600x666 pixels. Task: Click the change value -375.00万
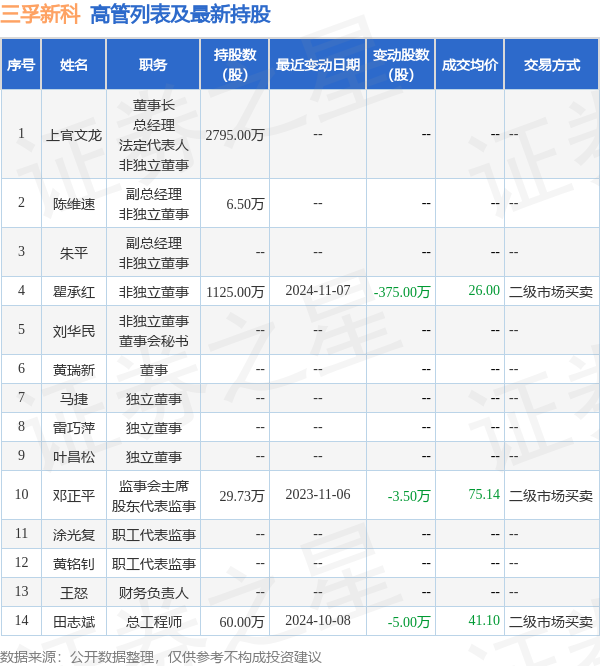(402, 292)
